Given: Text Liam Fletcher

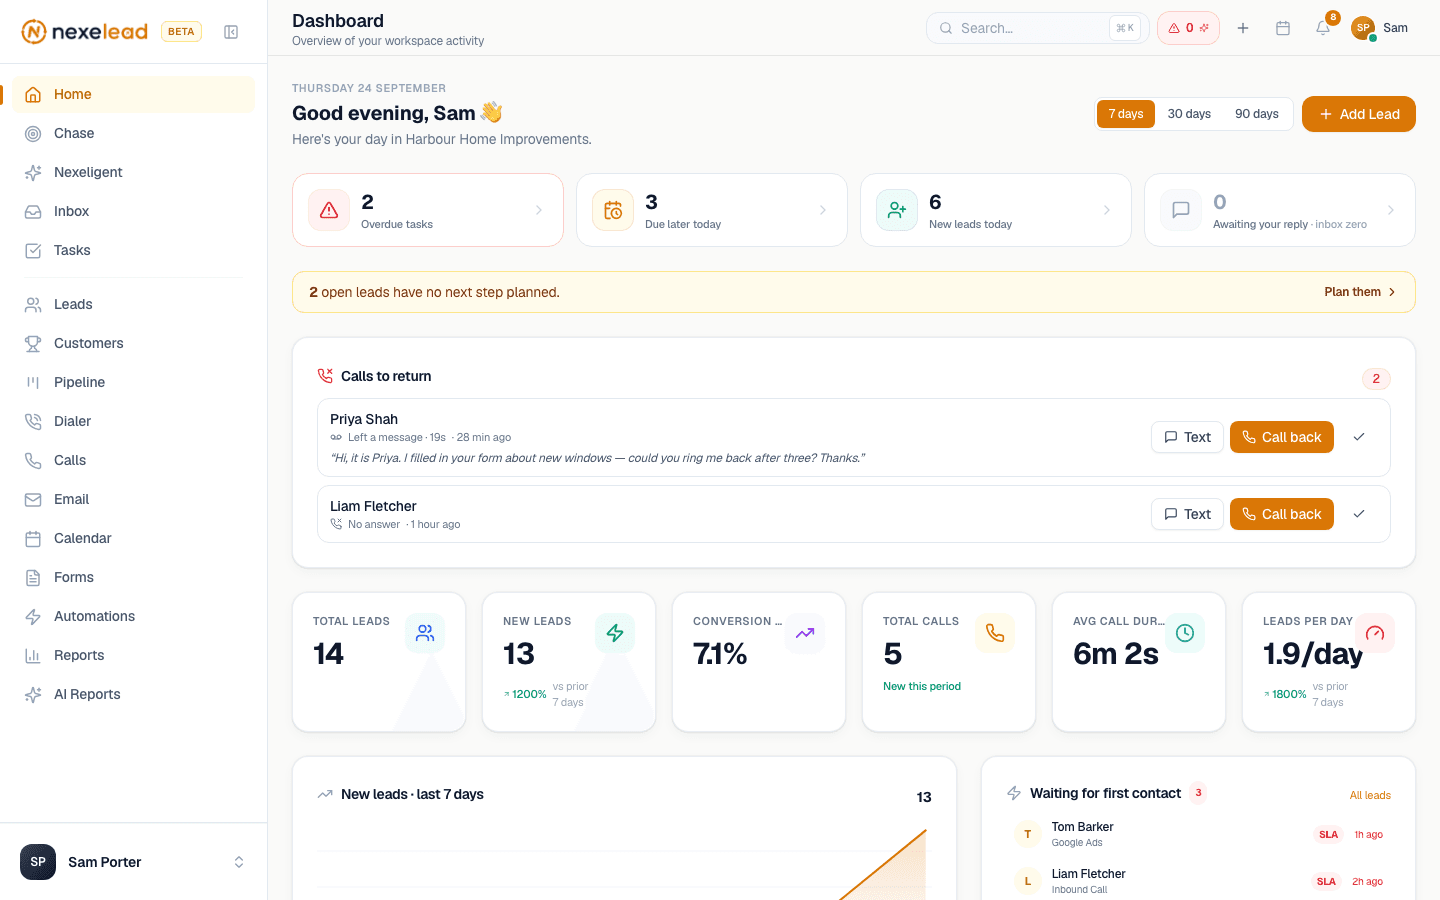Looking at the screenshot, I should pyautogui.click(x=1187, y=514).
